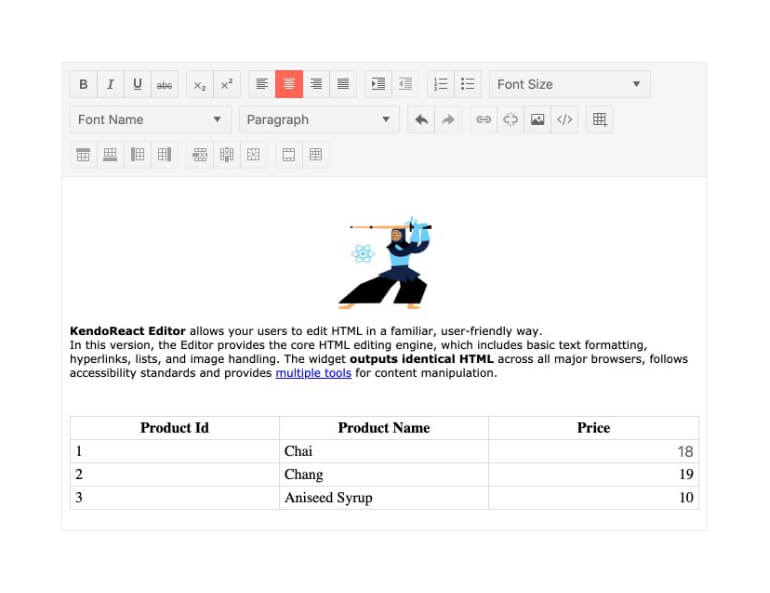
Task: Click the 'Product Name' table header
Action: click(x=384, y=428)
